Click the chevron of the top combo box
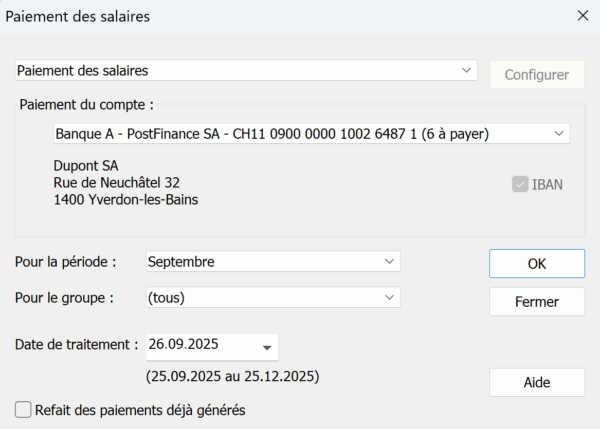The height and width of the screenshot is (429, 600). (x=466, y=70)
